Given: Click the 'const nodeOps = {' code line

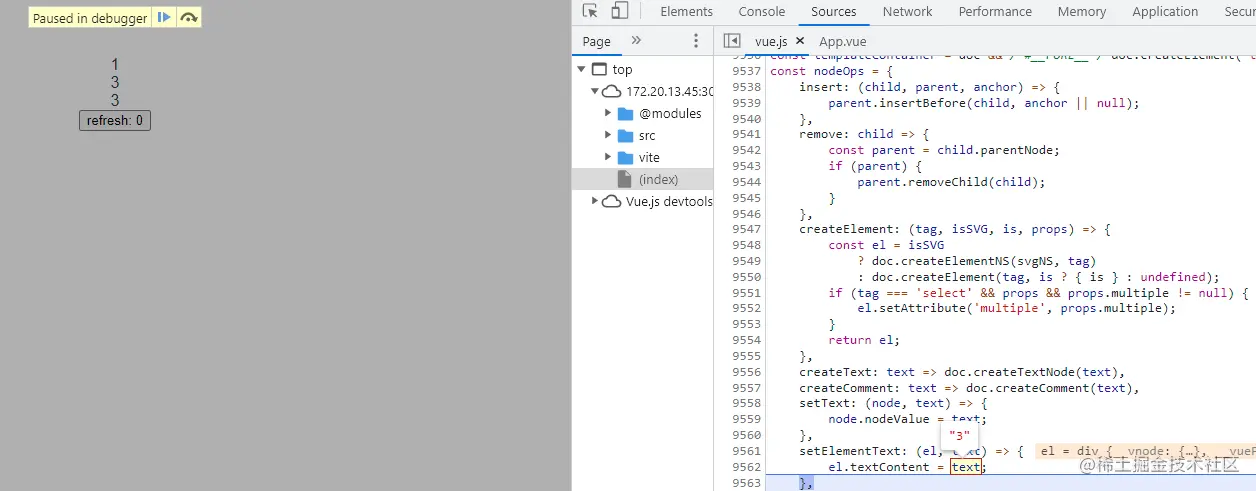Looking at the screenshot, I should [829, 71].
